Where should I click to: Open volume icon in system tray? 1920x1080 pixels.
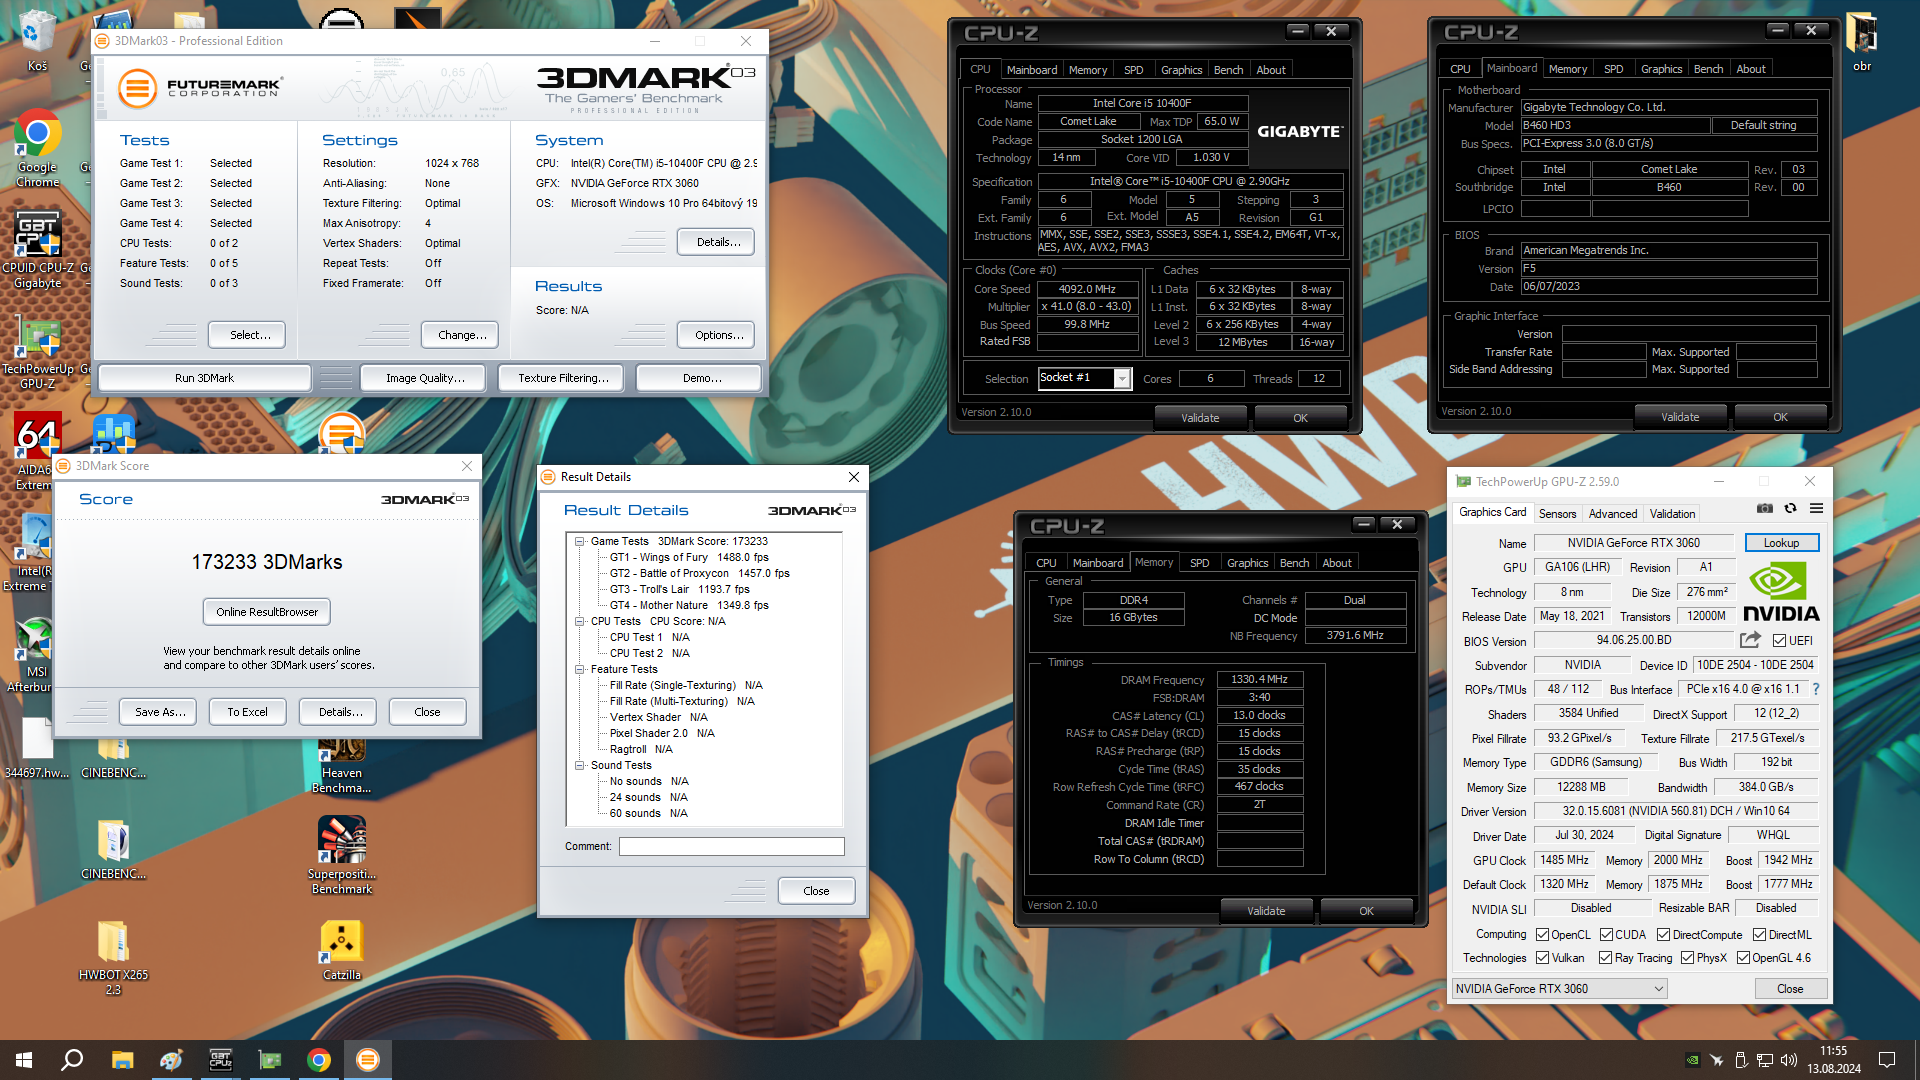coord(1788,1060)
